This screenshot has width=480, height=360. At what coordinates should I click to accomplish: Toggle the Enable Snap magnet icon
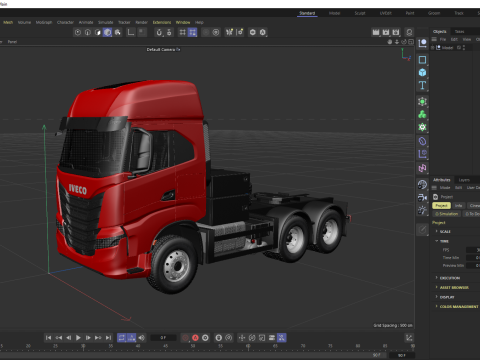pos(159,32)
